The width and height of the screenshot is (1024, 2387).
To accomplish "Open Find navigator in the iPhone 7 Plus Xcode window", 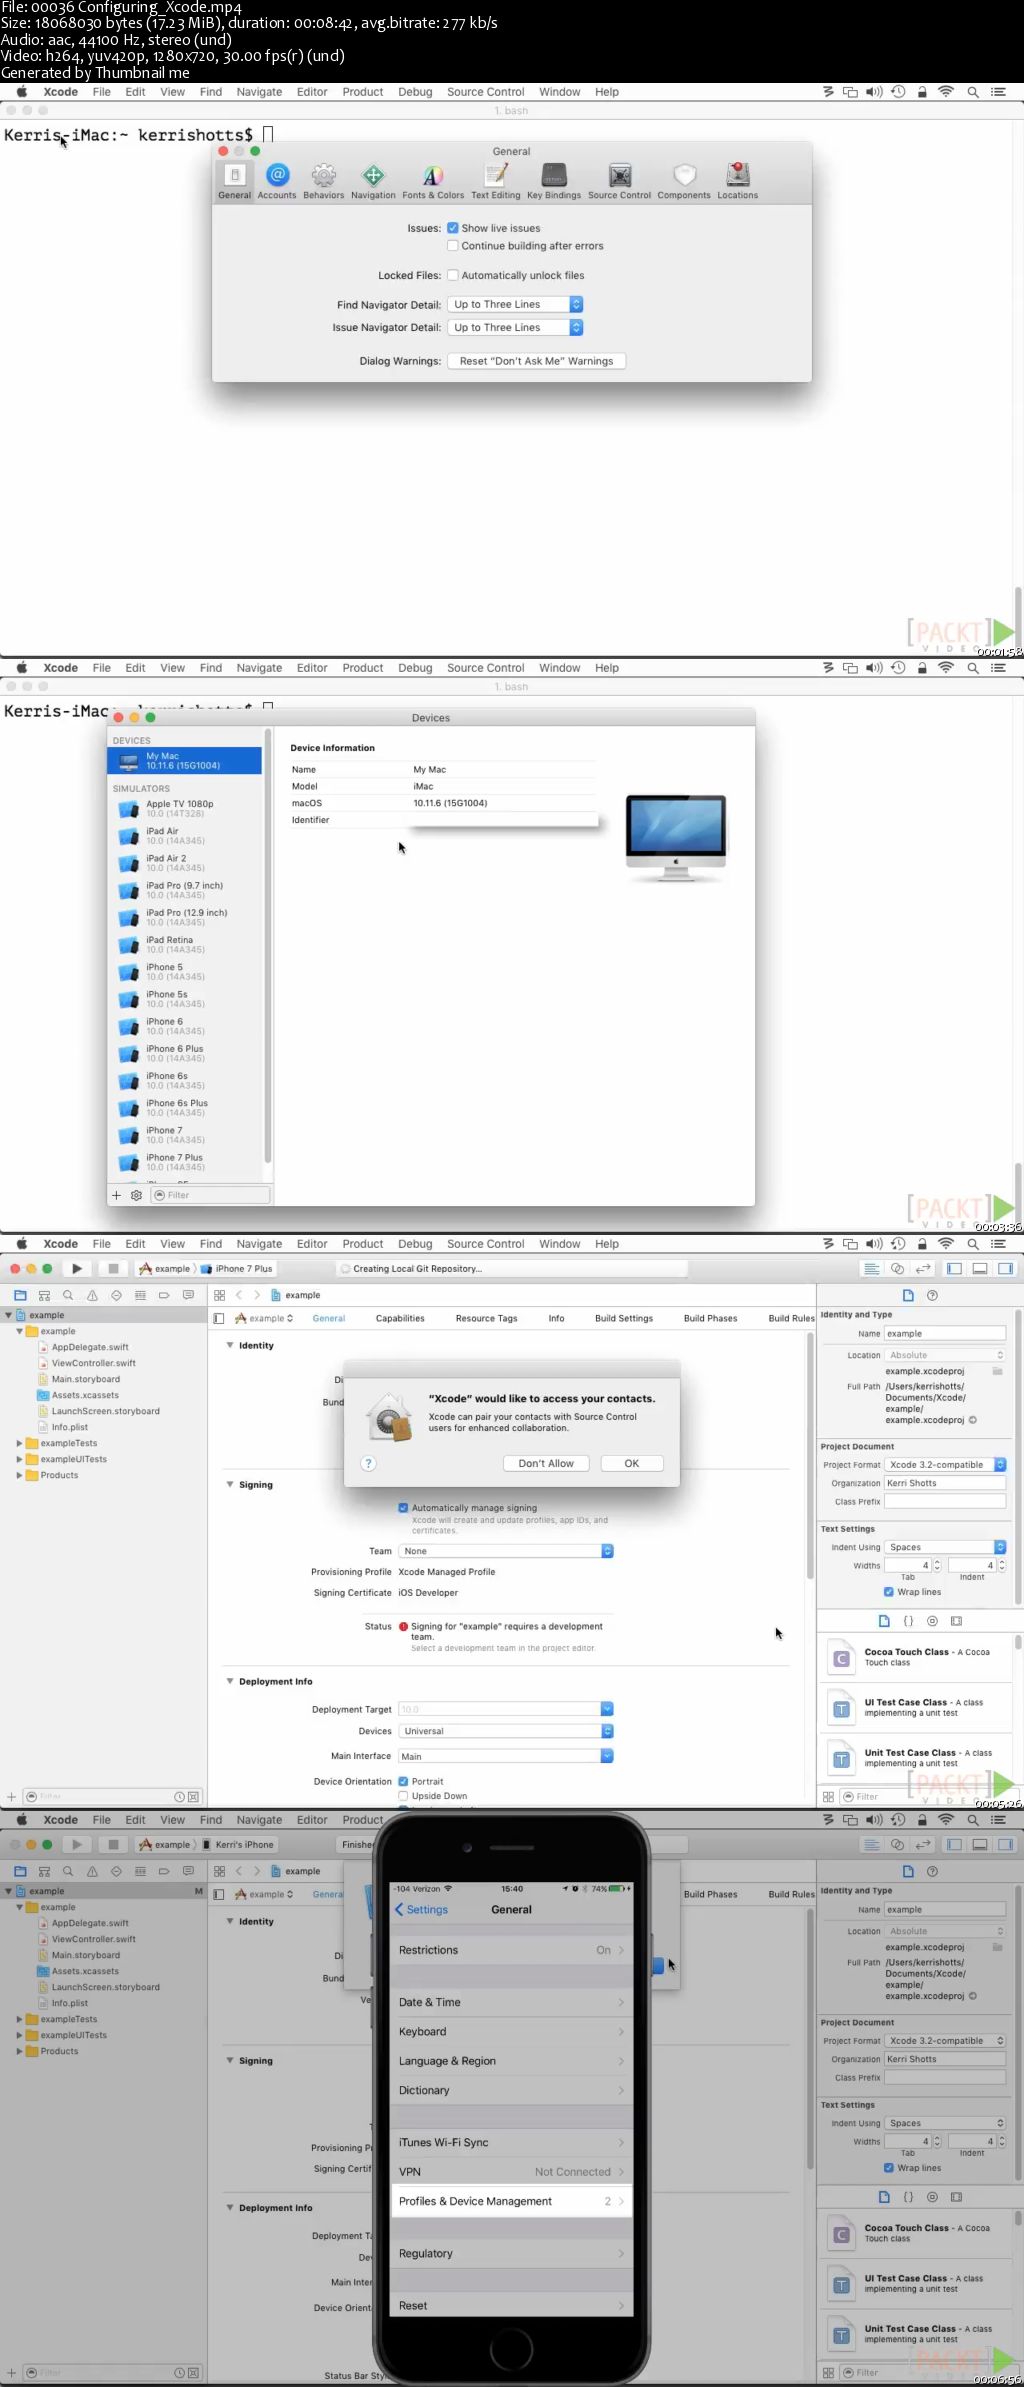I will [x=68, y=1295].
